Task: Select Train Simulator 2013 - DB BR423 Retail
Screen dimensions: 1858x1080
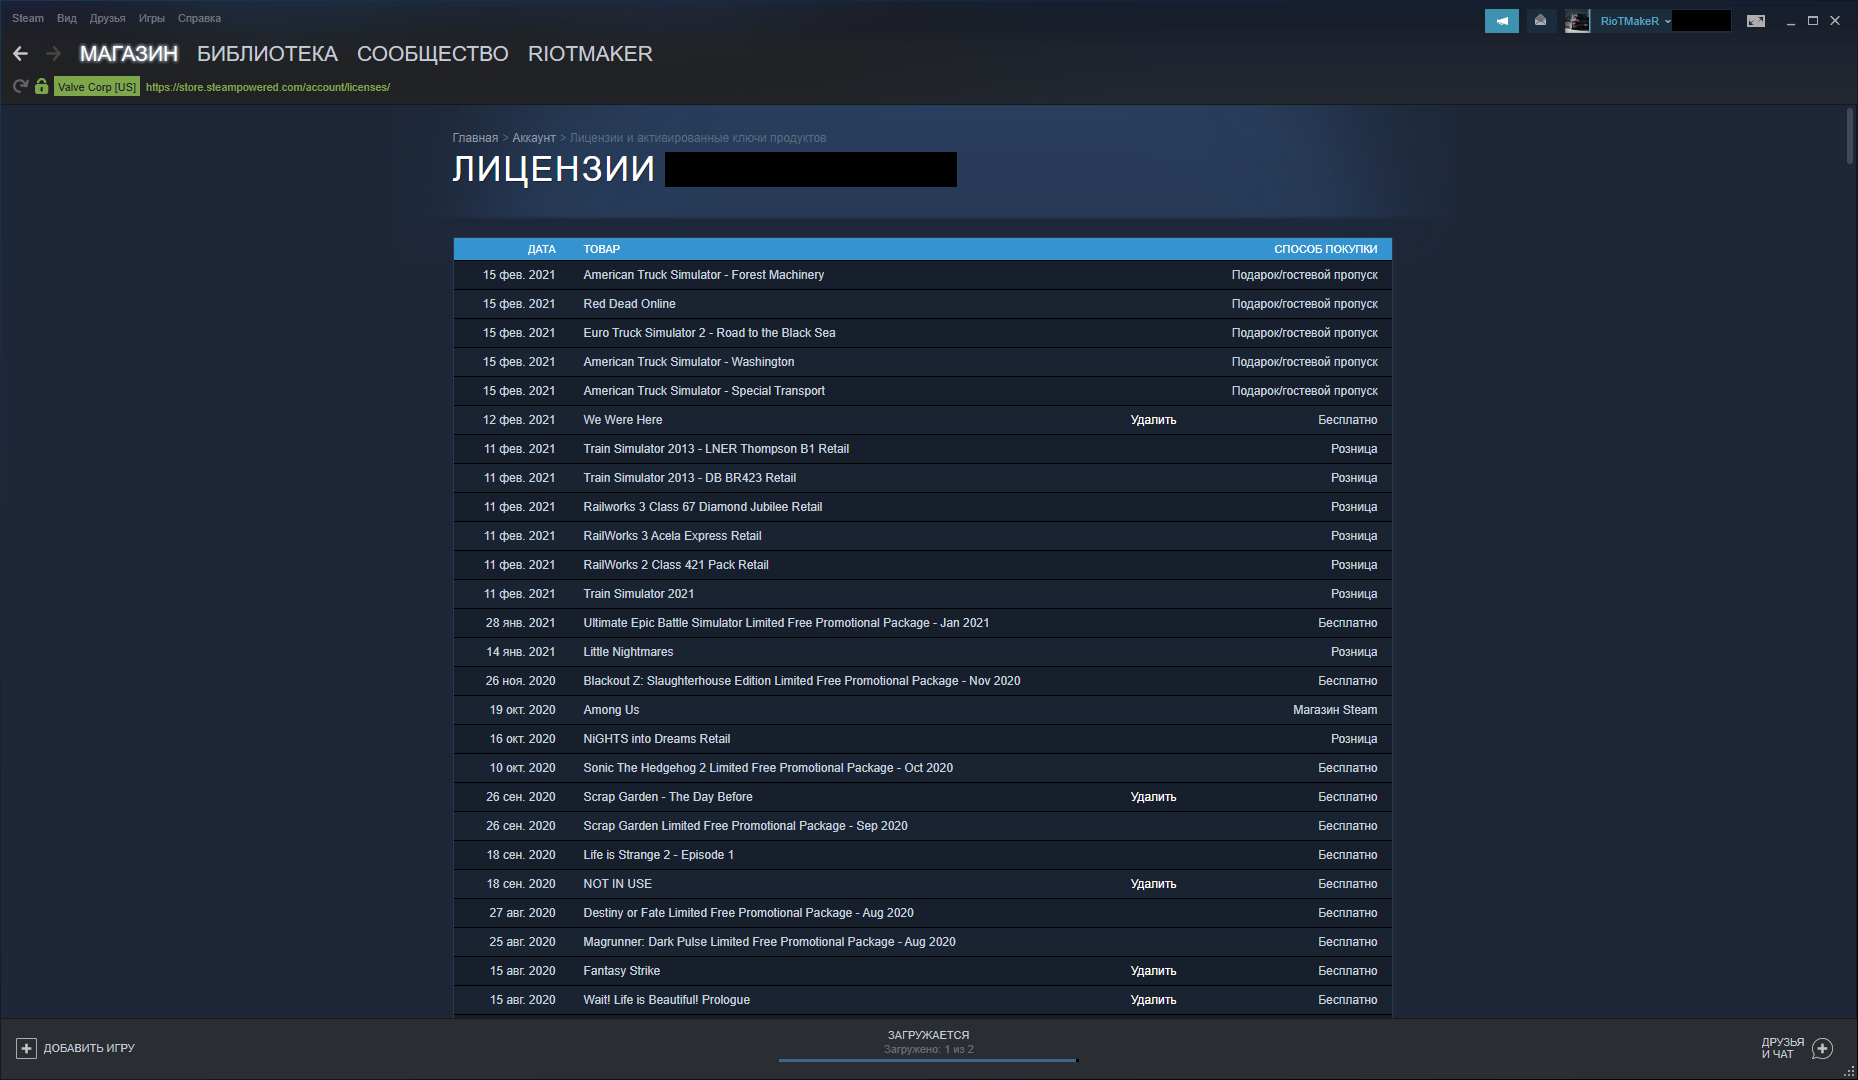Action: point(690,478)
